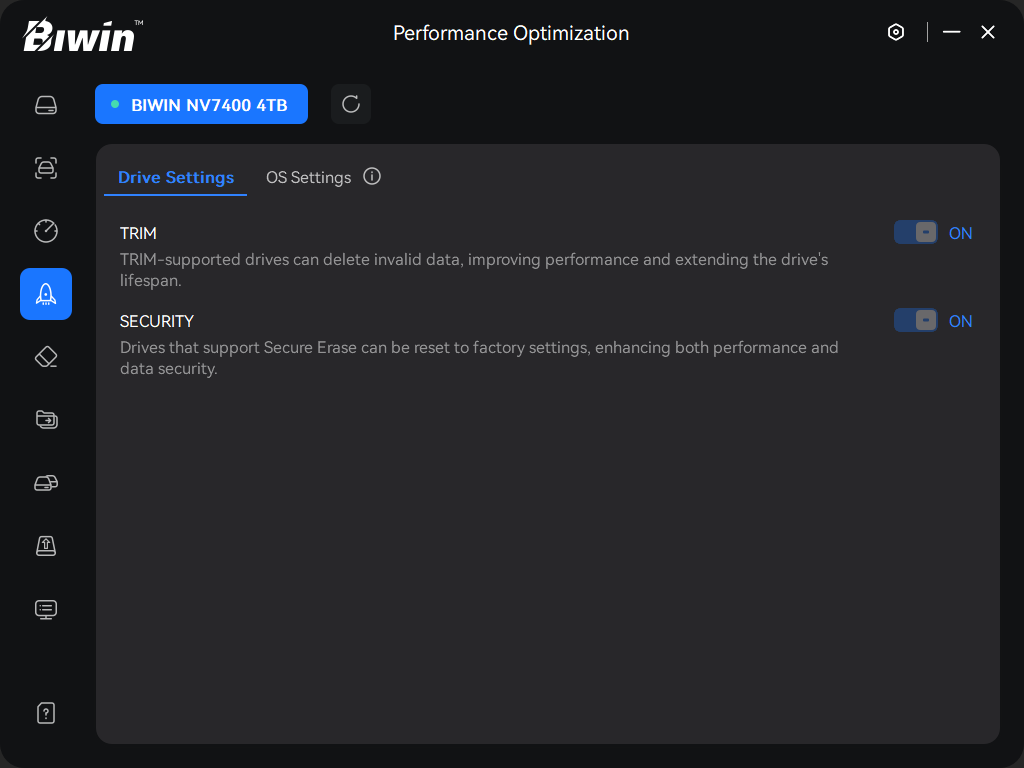Click the info icon beside OS Settings

[372, 177]
